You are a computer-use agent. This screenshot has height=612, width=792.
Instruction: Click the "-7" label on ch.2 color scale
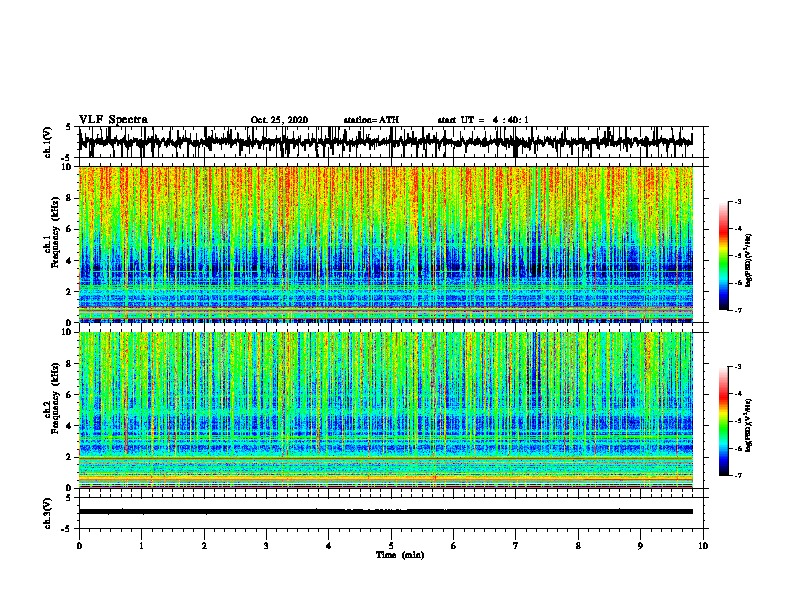(x=737, y=476)
